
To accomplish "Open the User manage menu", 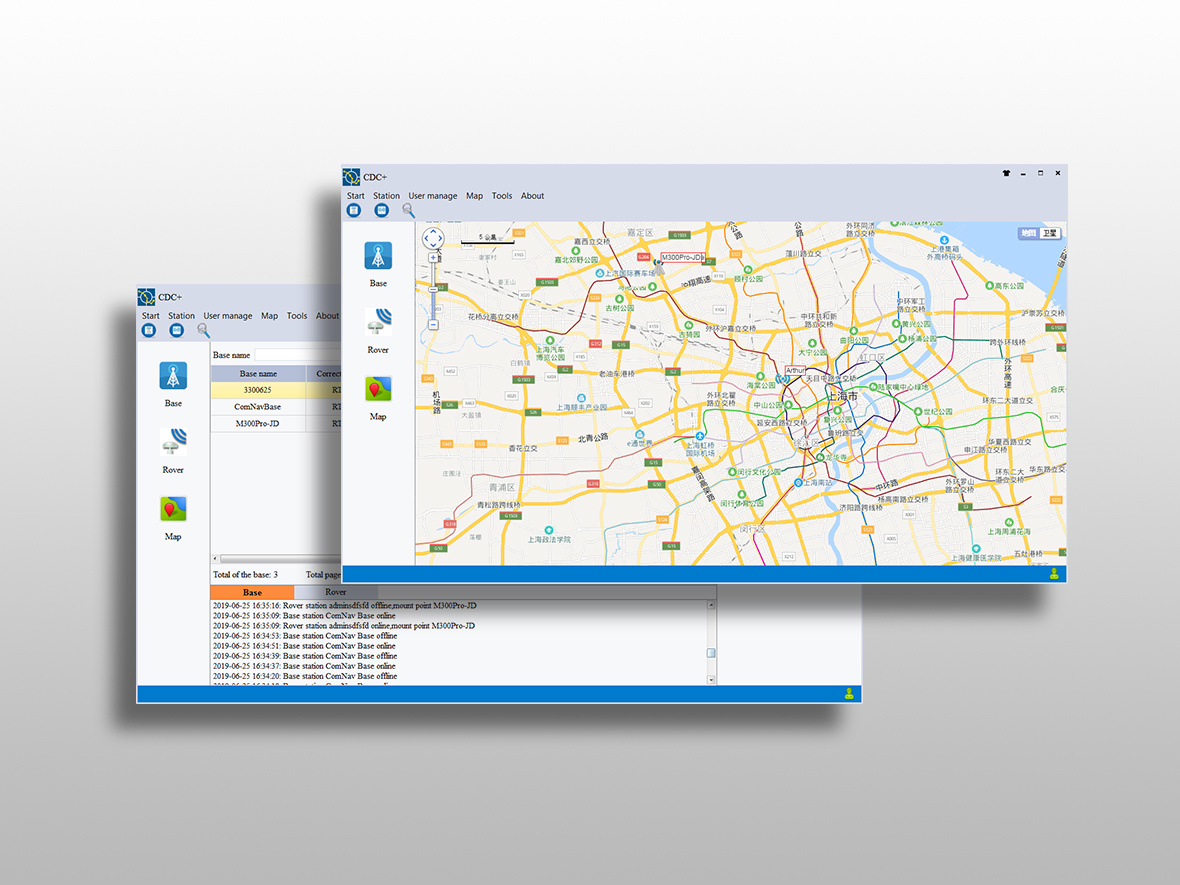I will click(x=433, y=196).
